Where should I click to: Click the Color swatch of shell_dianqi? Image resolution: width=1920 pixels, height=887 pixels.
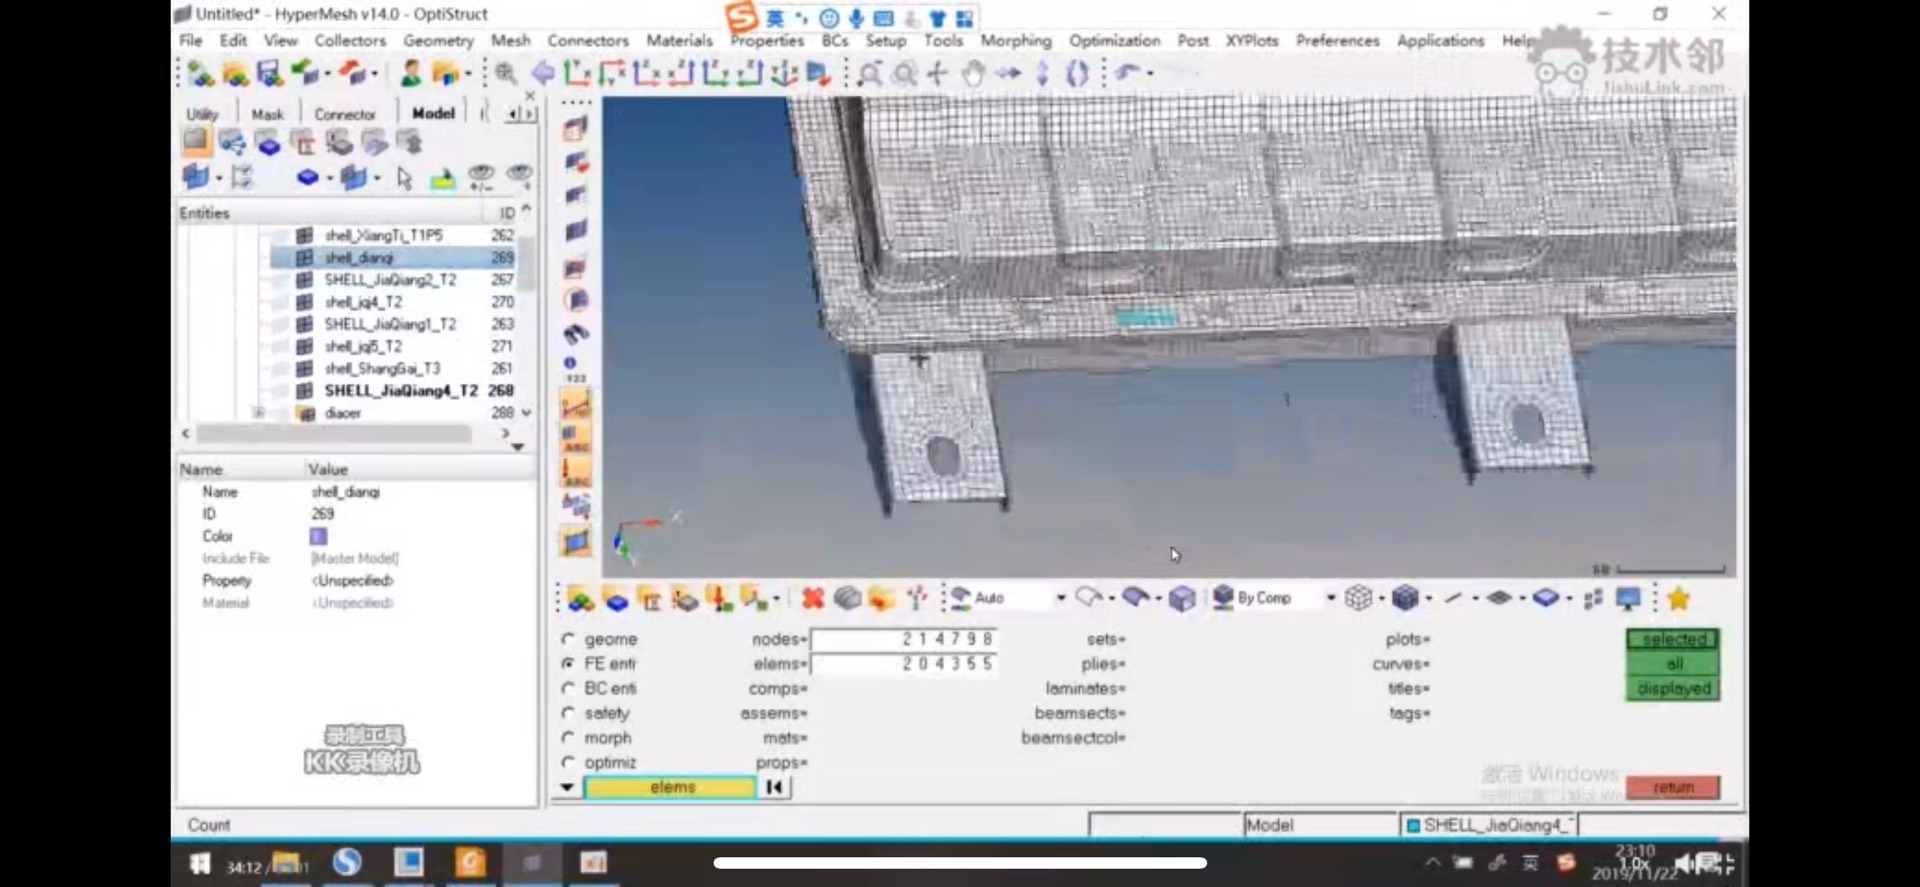point(318,536)
